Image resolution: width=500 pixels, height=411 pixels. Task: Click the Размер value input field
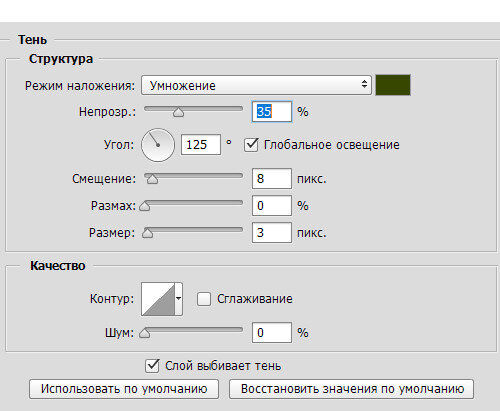point(272,232)
